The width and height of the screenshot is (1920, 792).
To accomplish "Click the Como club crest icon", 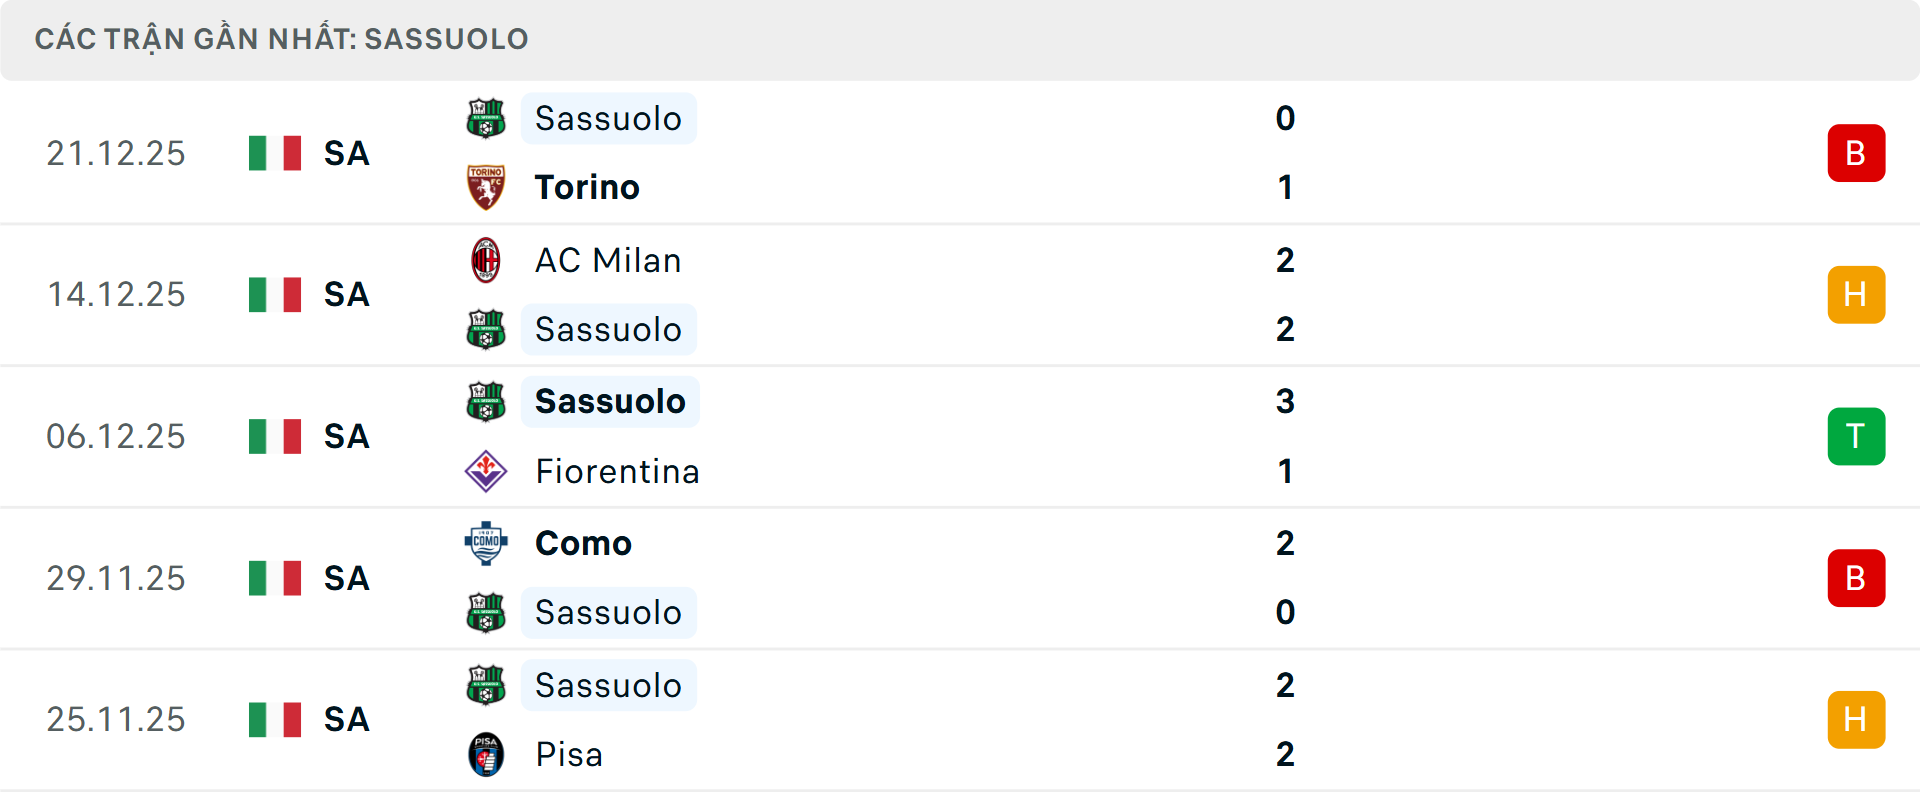I will (486, 543).
